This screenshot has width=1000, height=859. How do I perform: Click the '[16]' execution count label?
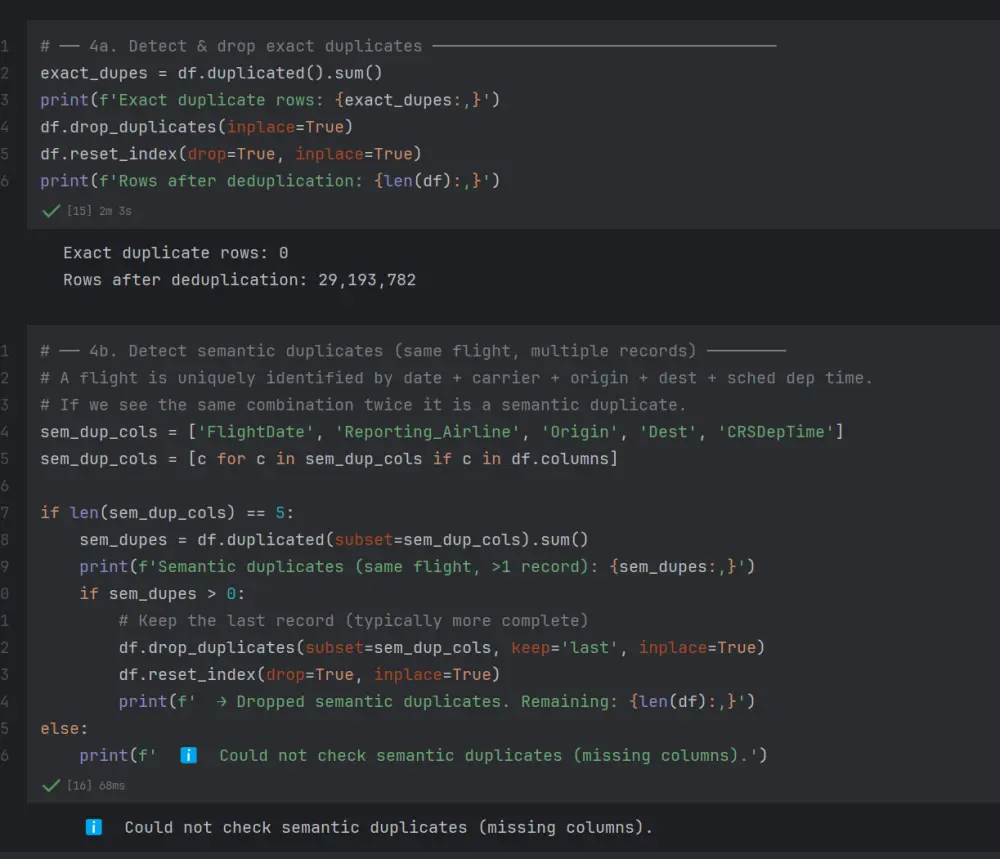click(x=80, y=786)
